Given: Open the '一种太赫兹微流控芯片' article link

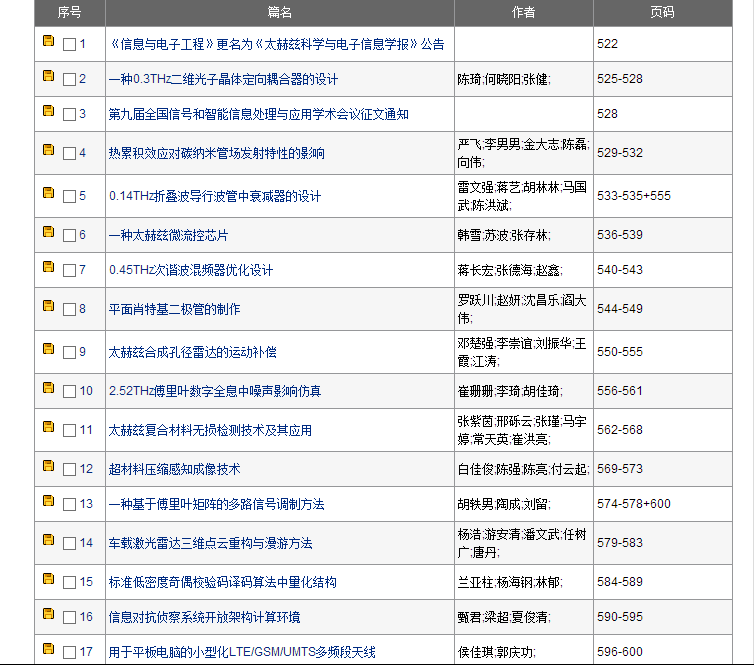Looking at the screenshot, I should click(168, 235).
